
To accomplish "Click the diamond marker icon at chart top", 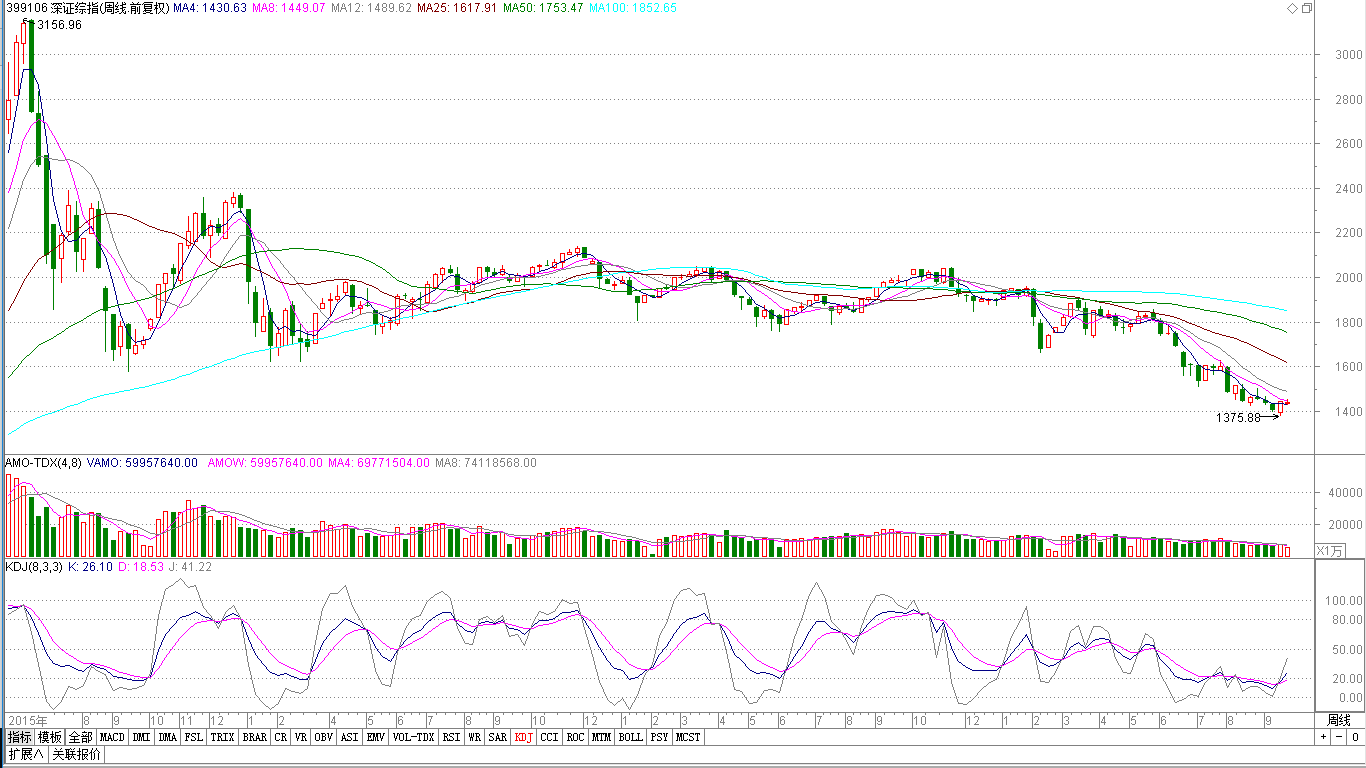I will pyautogui.click(x=1292, y=8).
